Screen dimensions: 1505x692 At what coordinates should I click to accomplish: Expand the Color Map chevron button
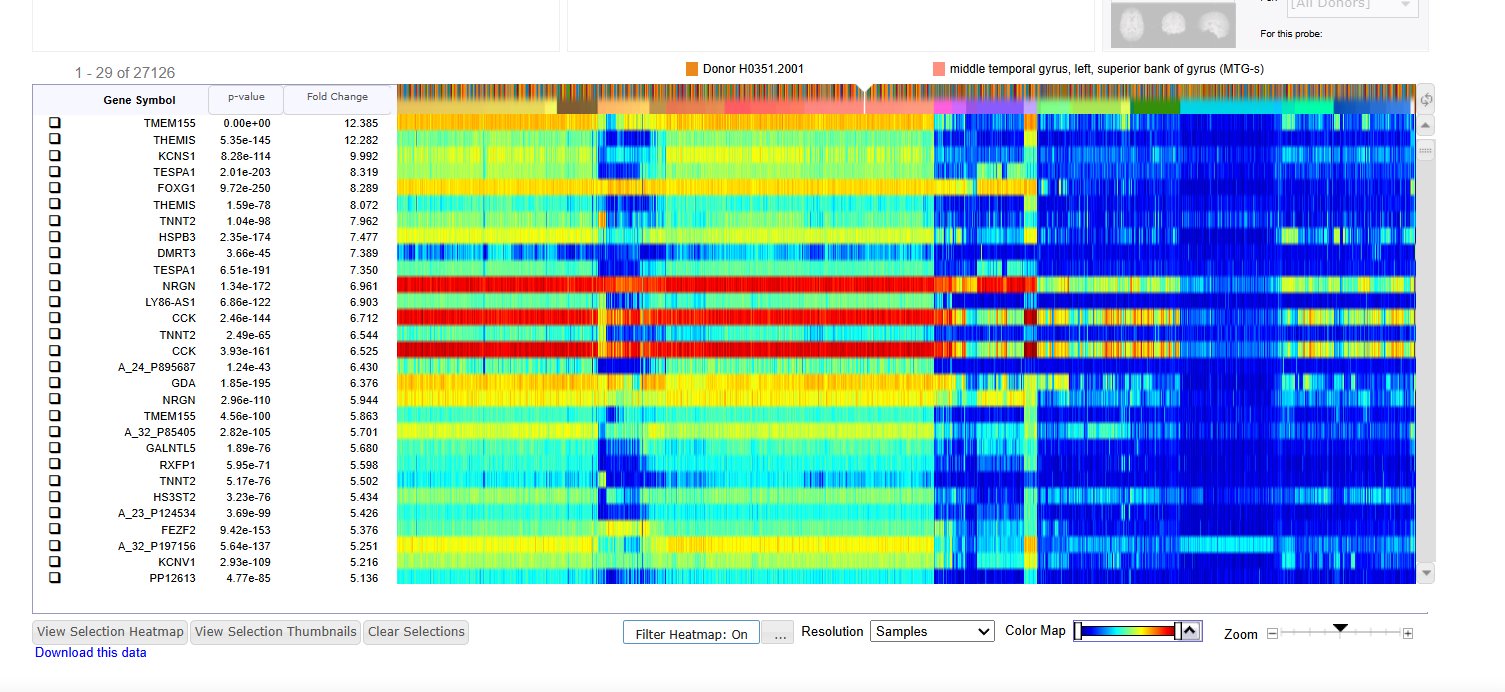tap(1190, 631)
